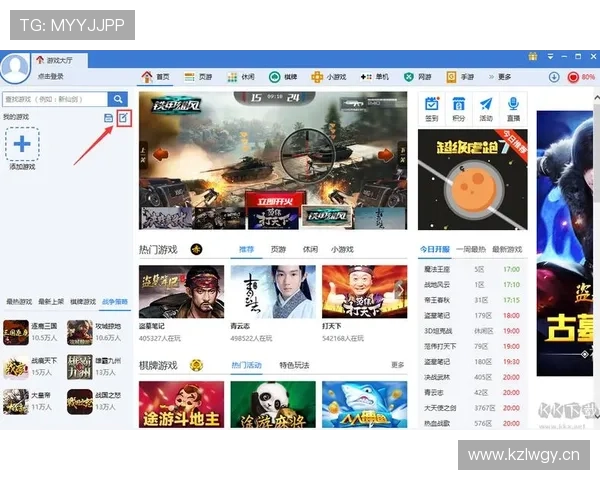Open 休闲 in the top navigation bar
The image size is (600, 480).
[x=241, y=77]
